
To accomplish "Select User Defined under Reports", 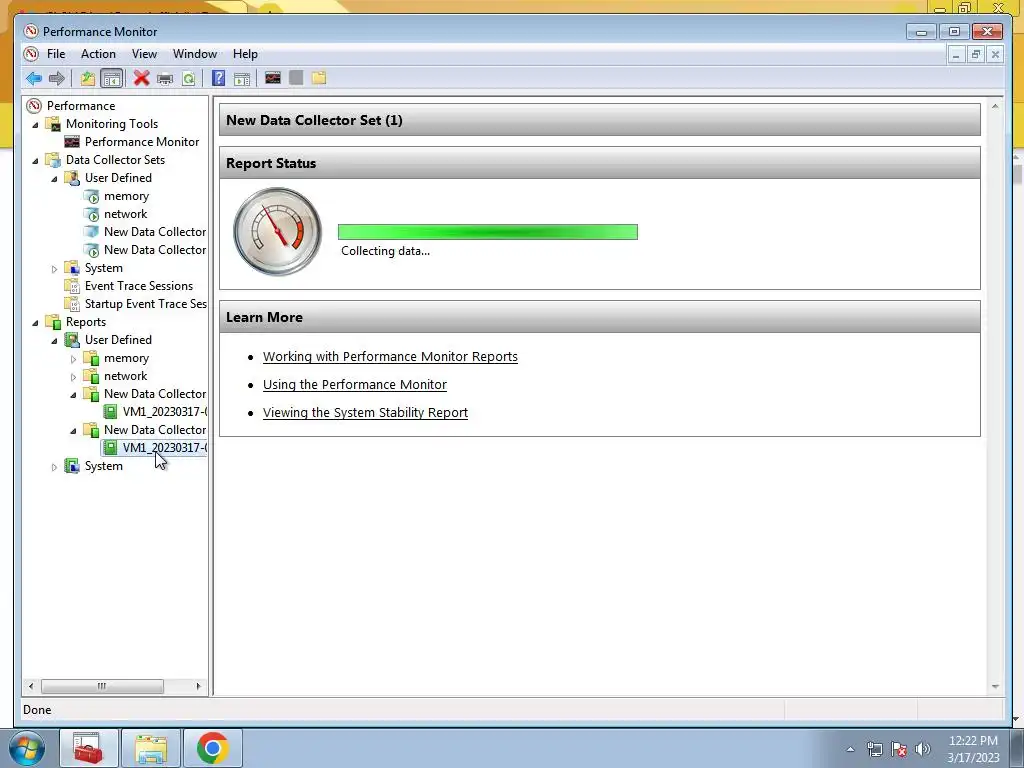I will tap(118, 340).
